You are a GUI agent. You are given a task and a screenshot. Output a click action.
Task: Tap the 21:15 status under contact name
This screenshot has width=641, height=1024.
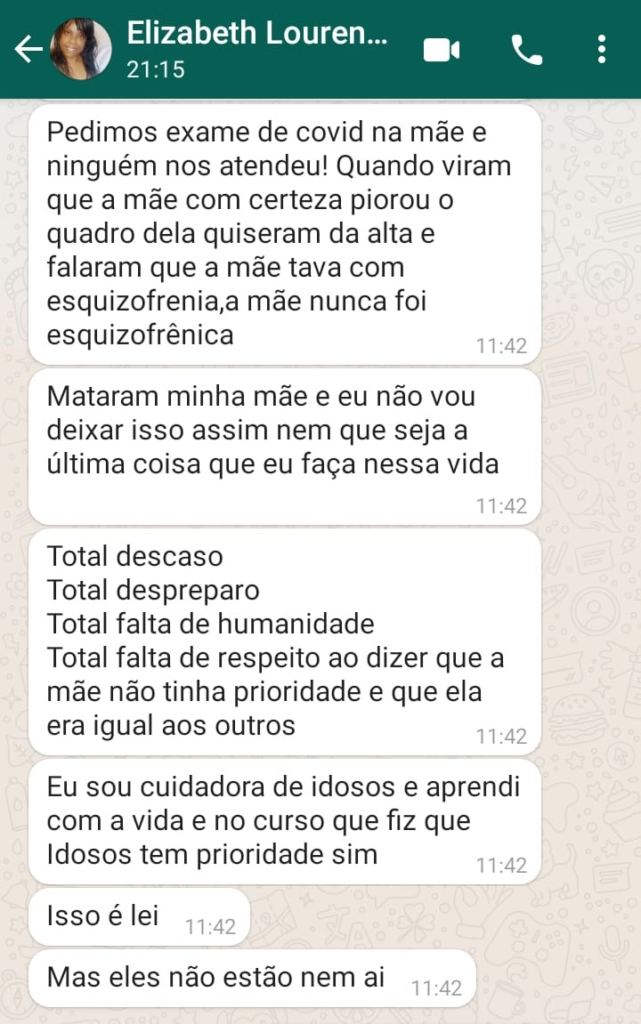[156, 71]
